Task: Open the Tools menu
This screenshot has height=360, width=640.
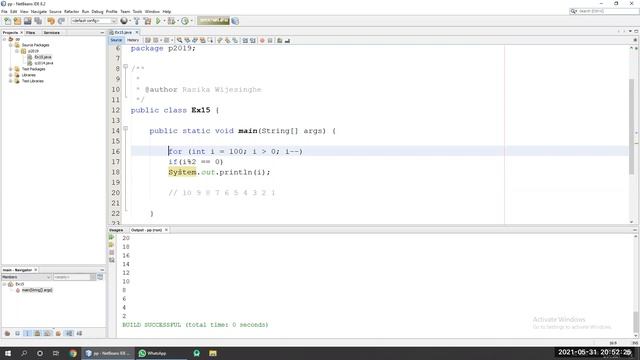Action: [137, 11]
